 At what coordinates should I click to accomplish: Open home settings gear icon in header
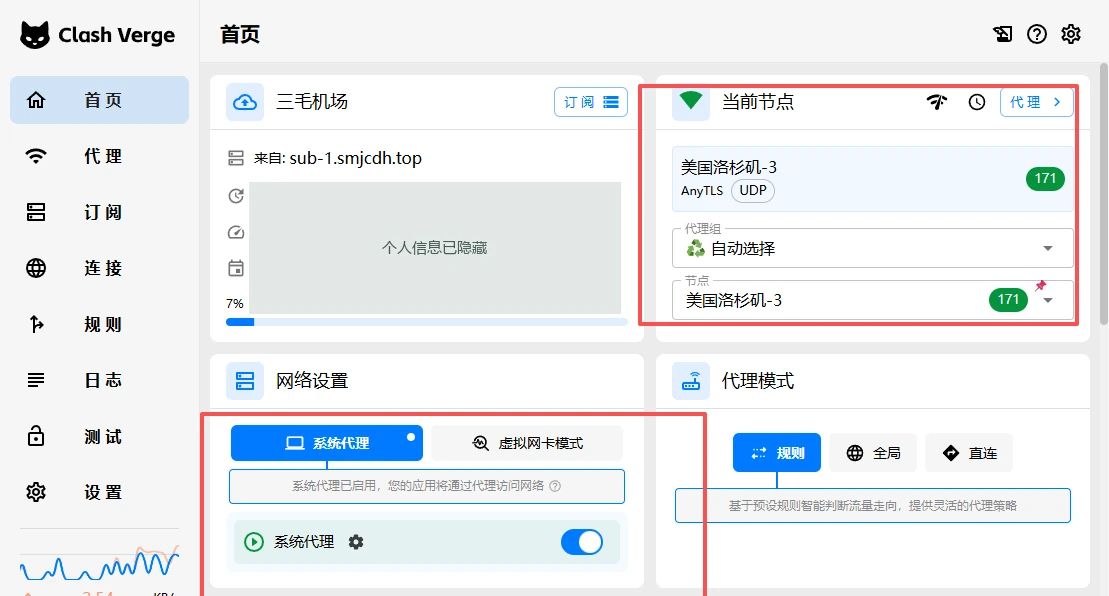(1071, 34)
